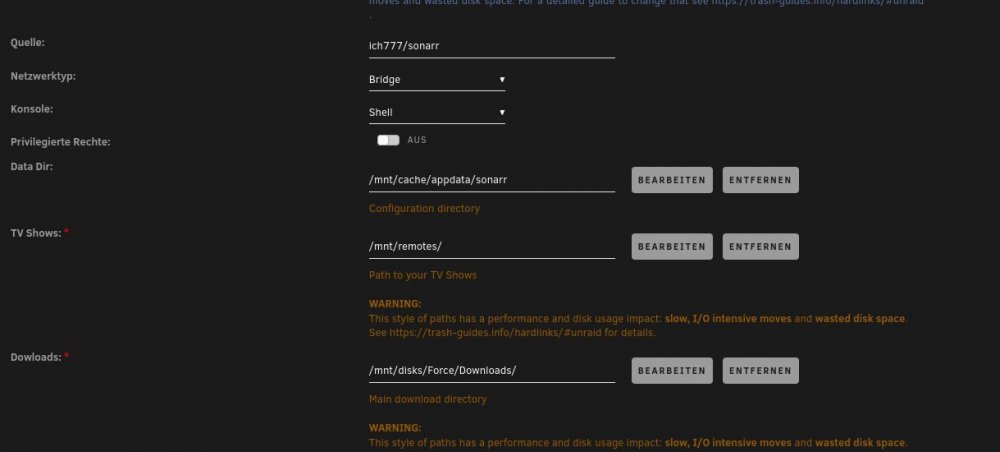Screen dimensions: 1000x452
Task: Open the Netzwerktyp Bridge dropdown
Action: coord(437,80)
